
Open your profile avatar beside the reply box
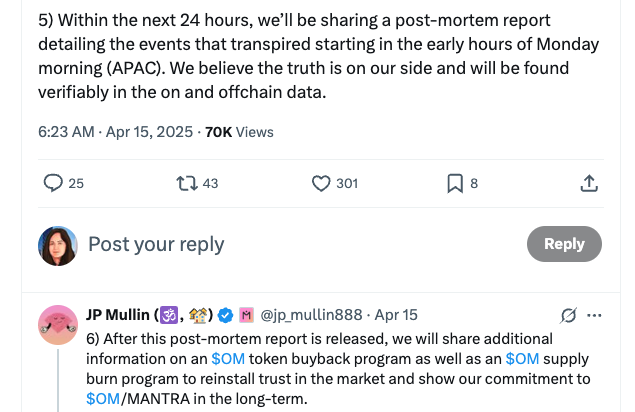(58, 245)
